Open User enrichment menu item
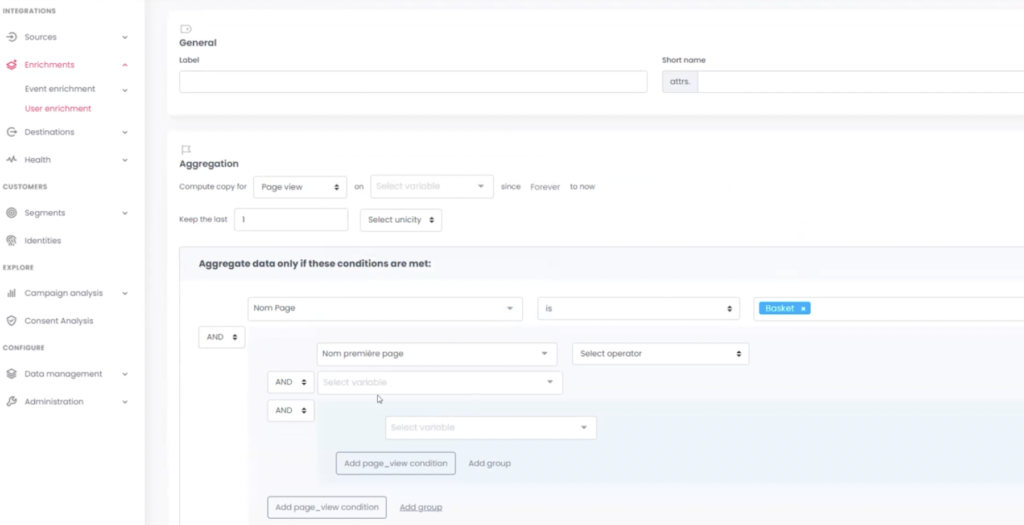This screenshot has height=525, width=1024. (58, 108)
